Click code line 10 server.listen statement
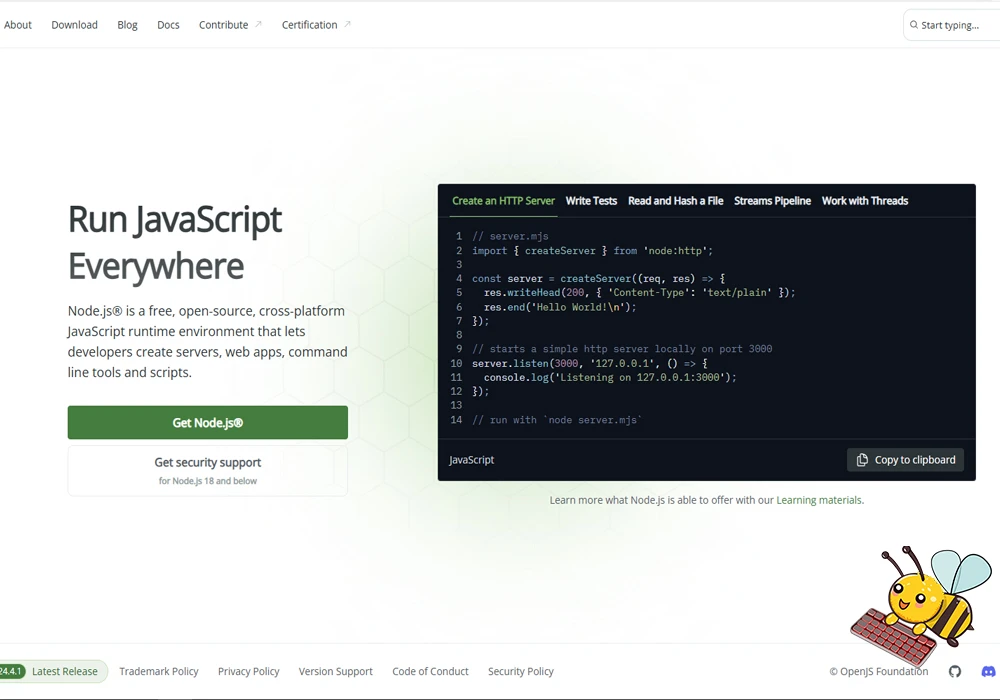The width and height of the screenshot is (1000, 700). coord(590,363)
